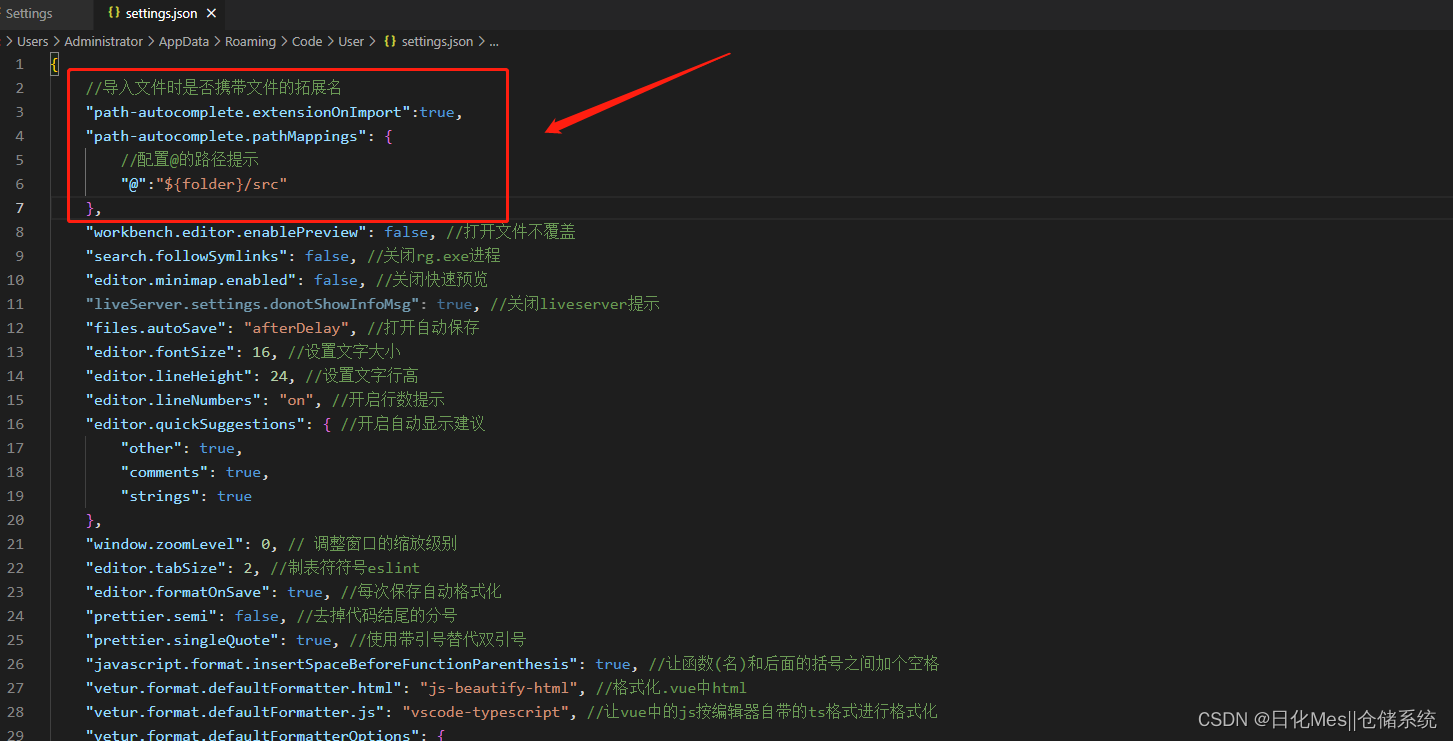Click the comment 去掉代码结尾的分号

click(376, 616)
